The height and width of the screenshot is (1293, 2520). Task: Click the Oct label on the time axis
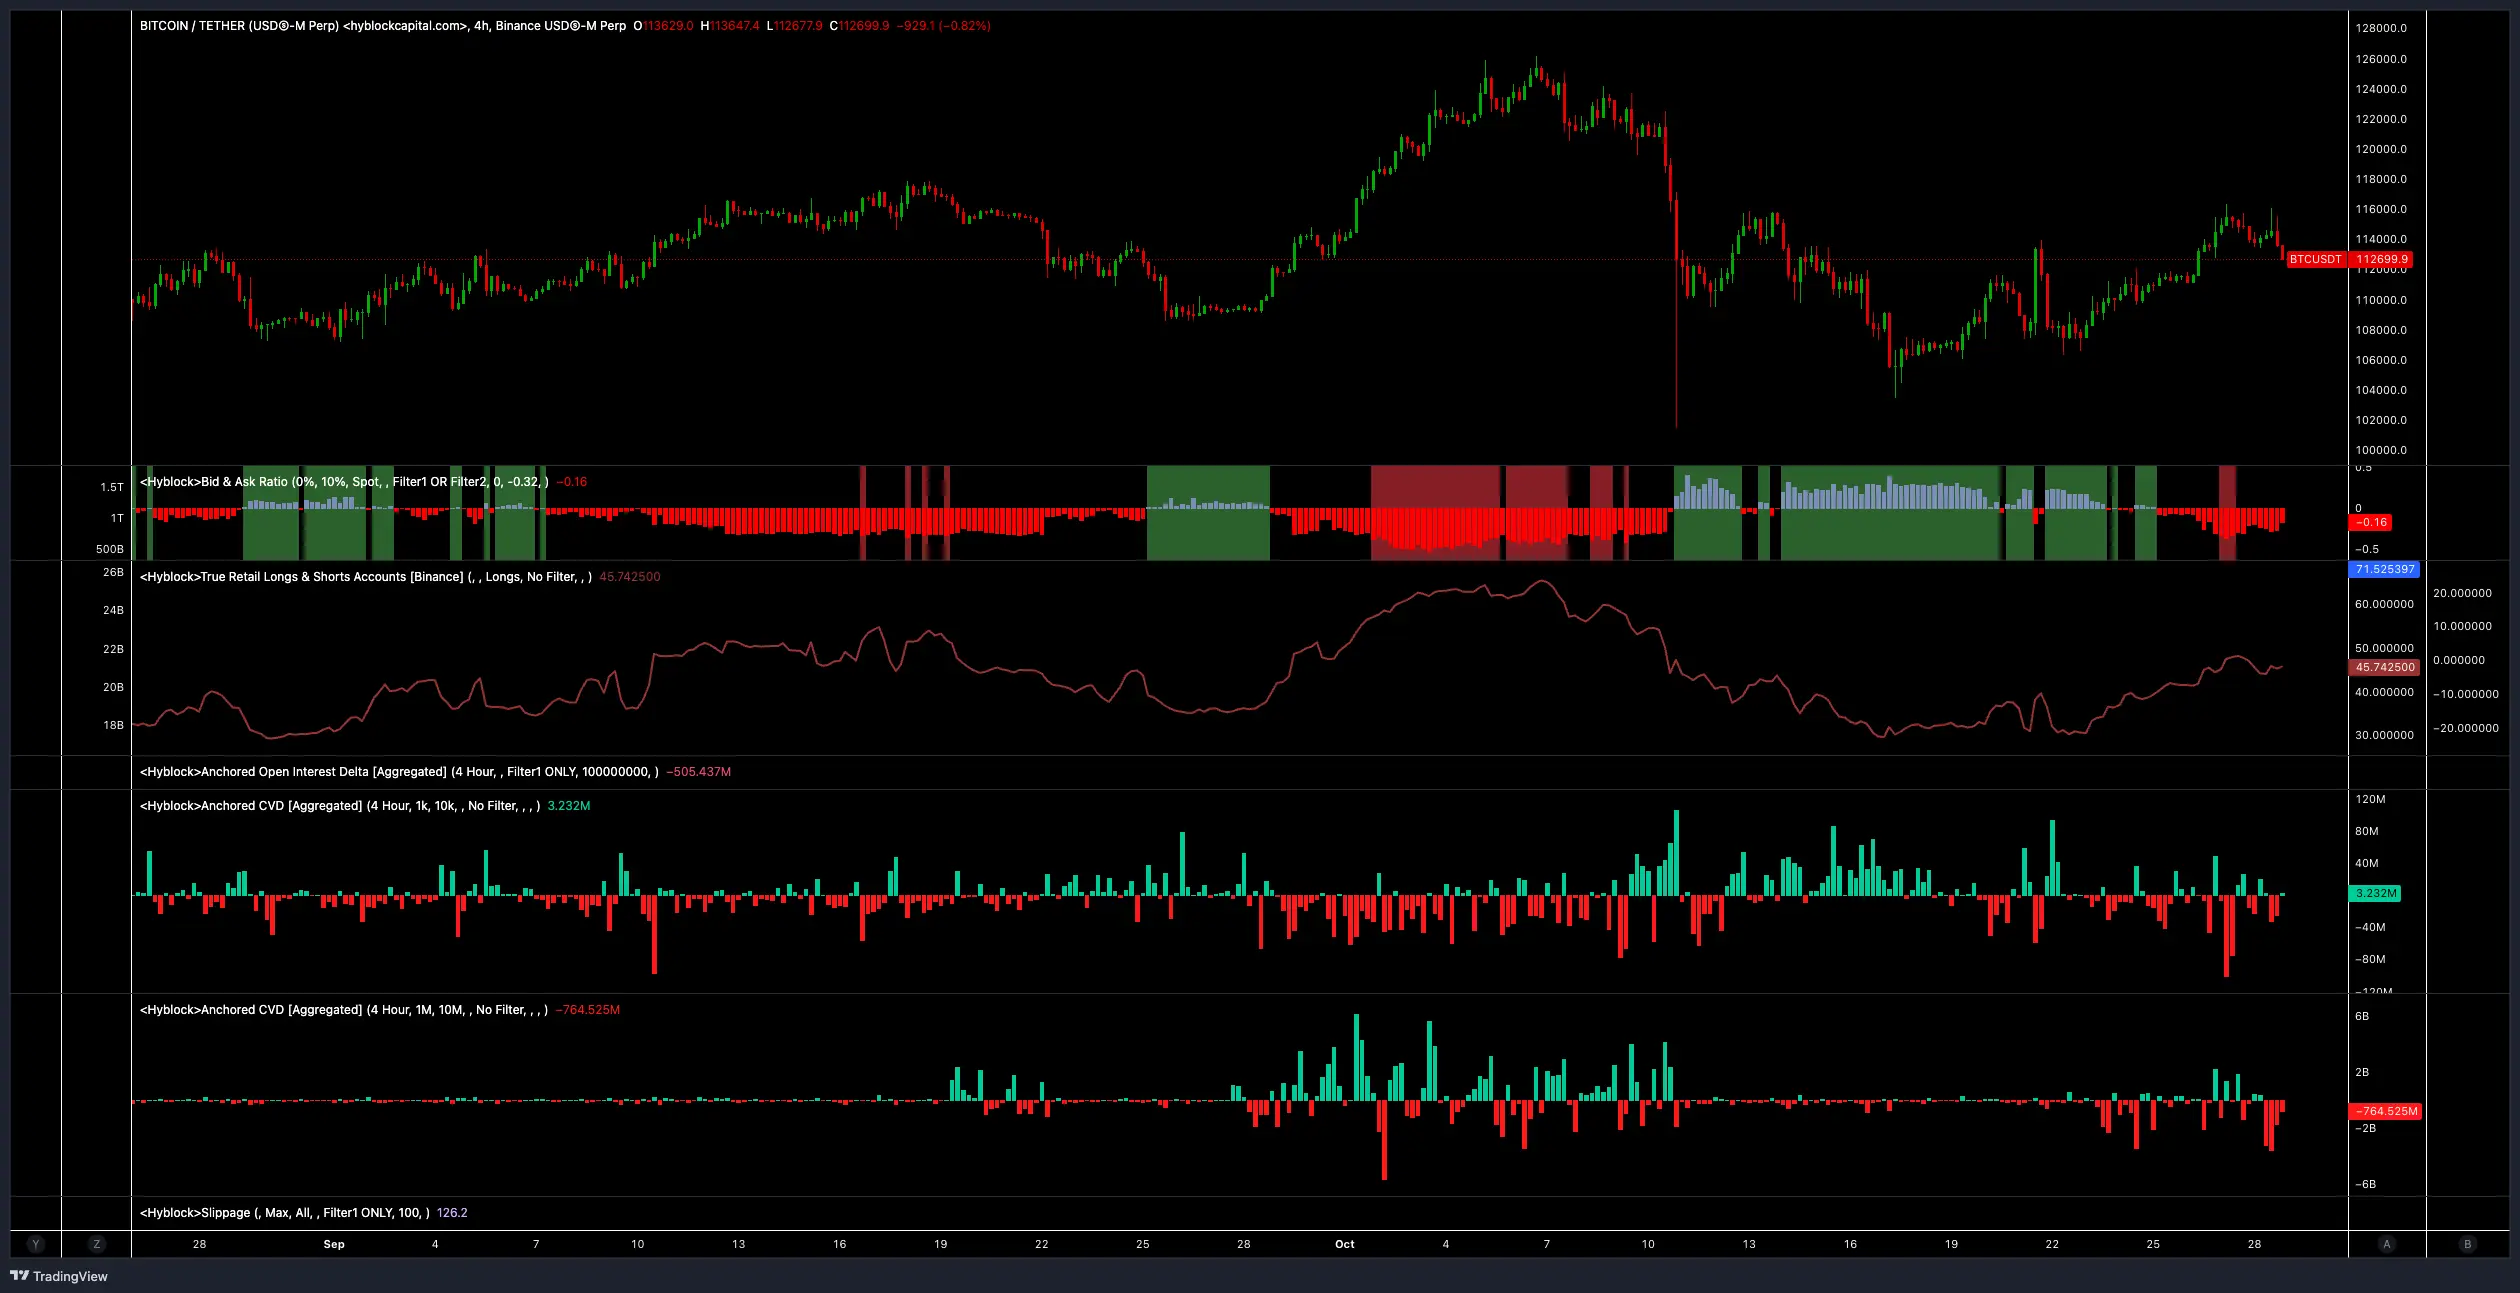click(x=1344, y=1244)
